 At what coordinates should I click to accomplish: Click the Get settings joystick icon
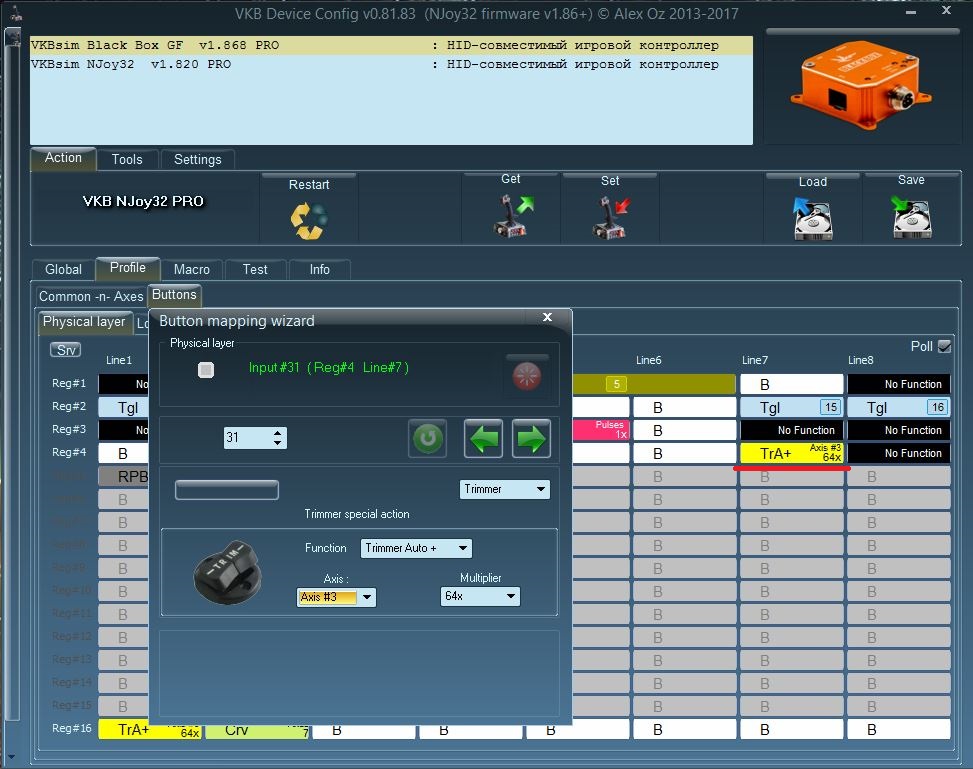tap(512, 215)
